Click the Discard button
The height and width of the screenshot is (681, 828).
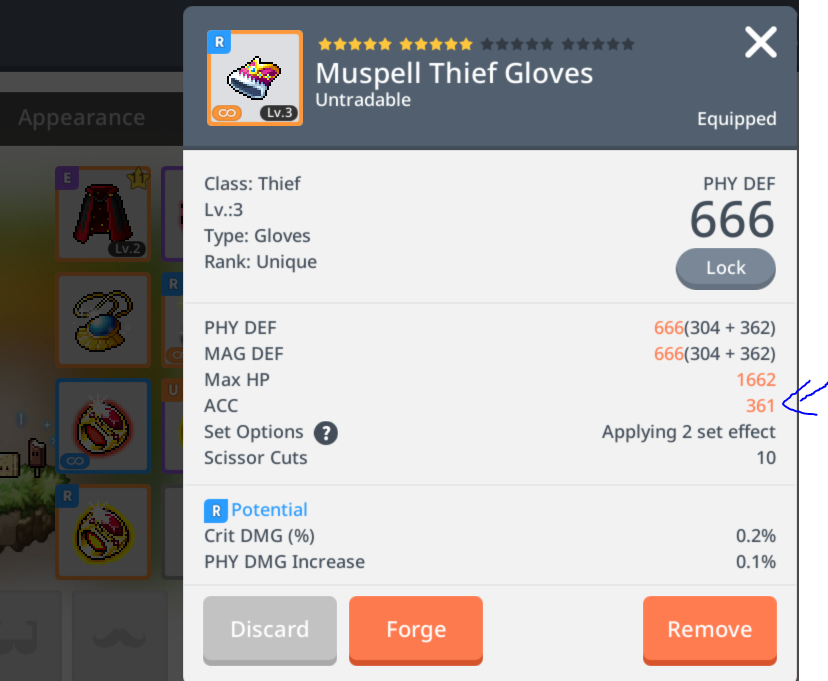point(270,630)
